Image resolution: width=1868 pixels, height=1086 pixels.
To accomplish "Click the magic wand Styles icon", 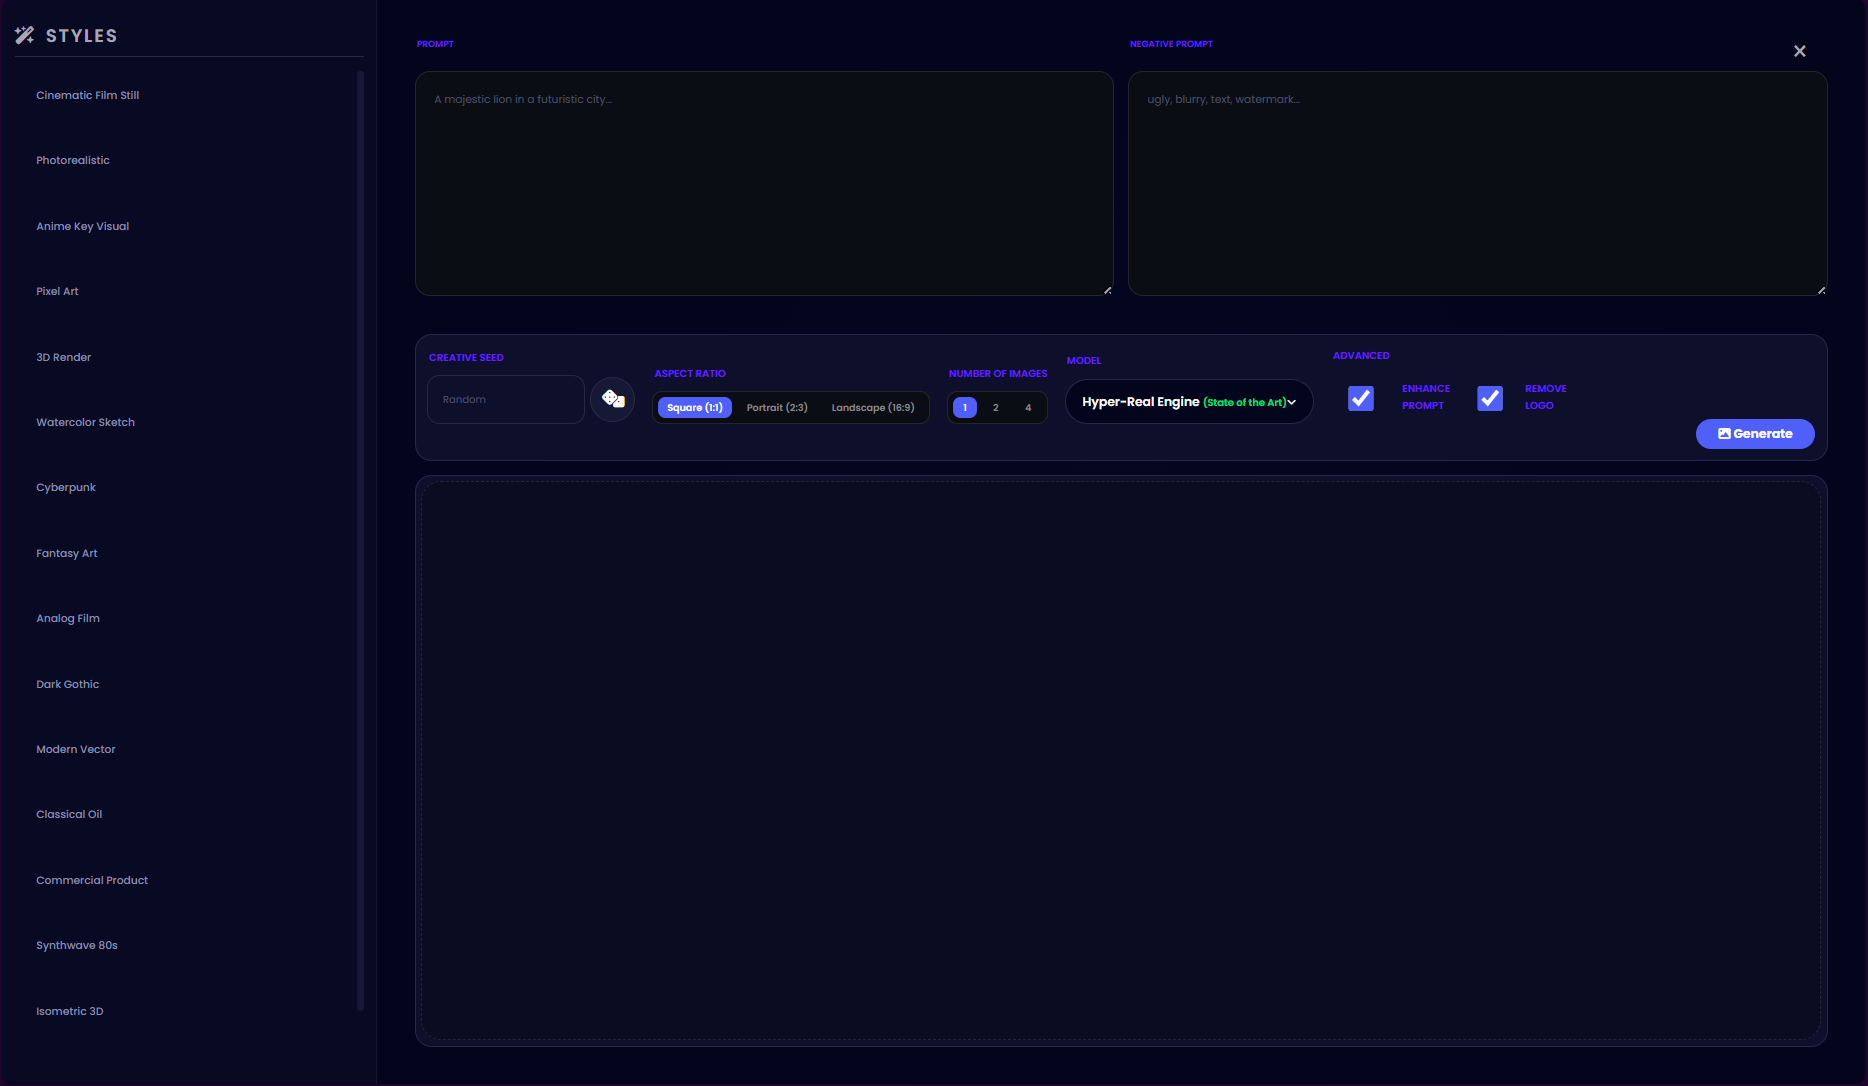I will 25,36.
